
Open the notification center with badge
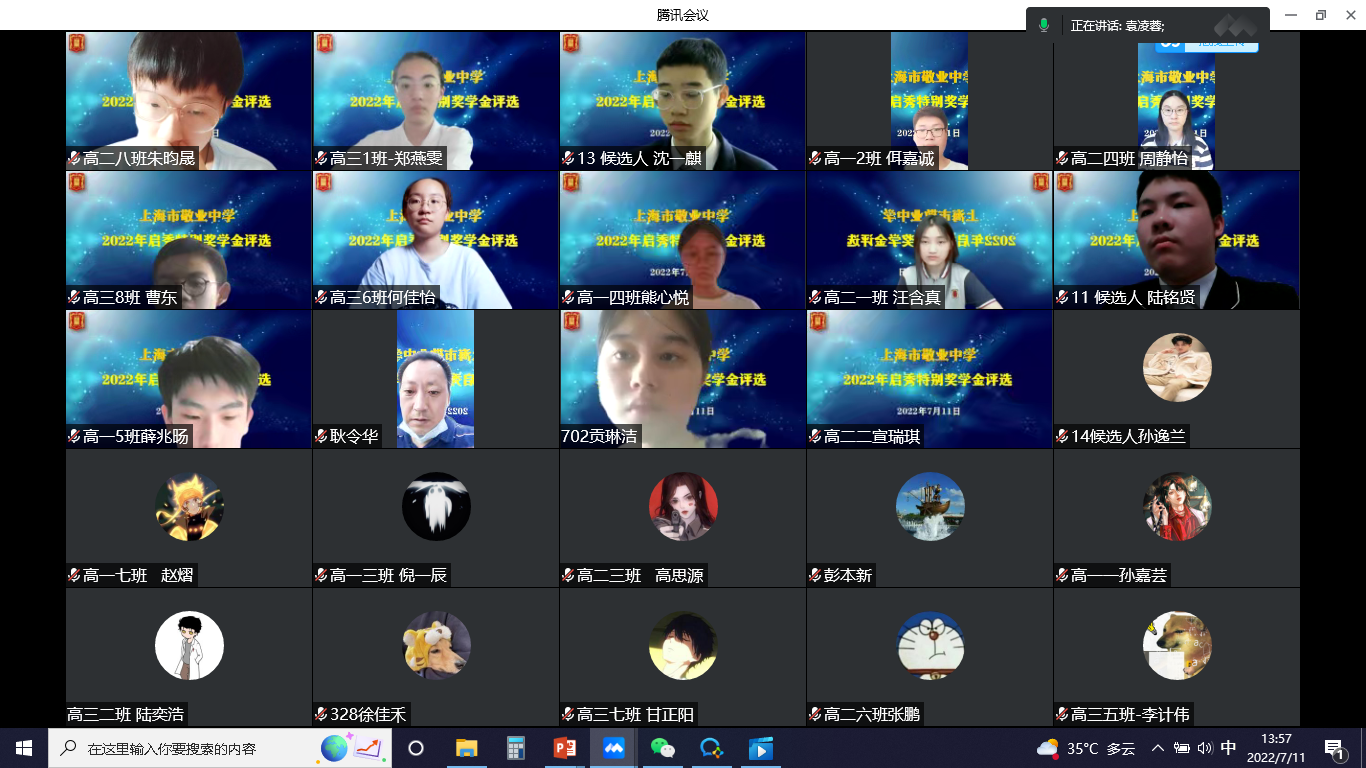[1334, 748]
